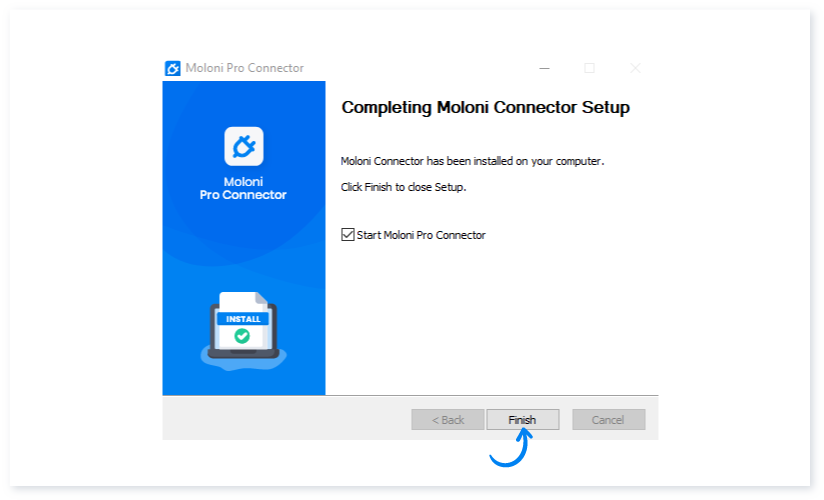This screenshot has height=500, width=824.
Task: Click the Finish button
Action: click(x=522, y=420)
